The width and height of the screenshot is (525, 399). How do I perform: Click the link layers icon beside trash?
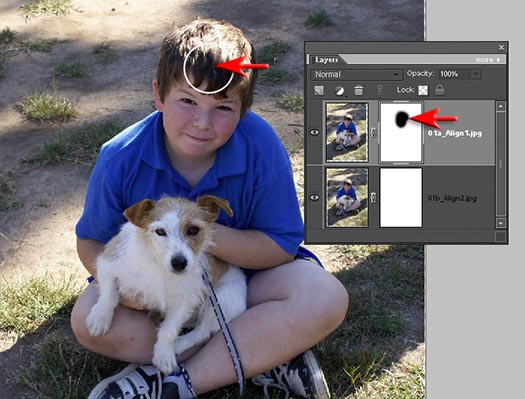point(379,90)
